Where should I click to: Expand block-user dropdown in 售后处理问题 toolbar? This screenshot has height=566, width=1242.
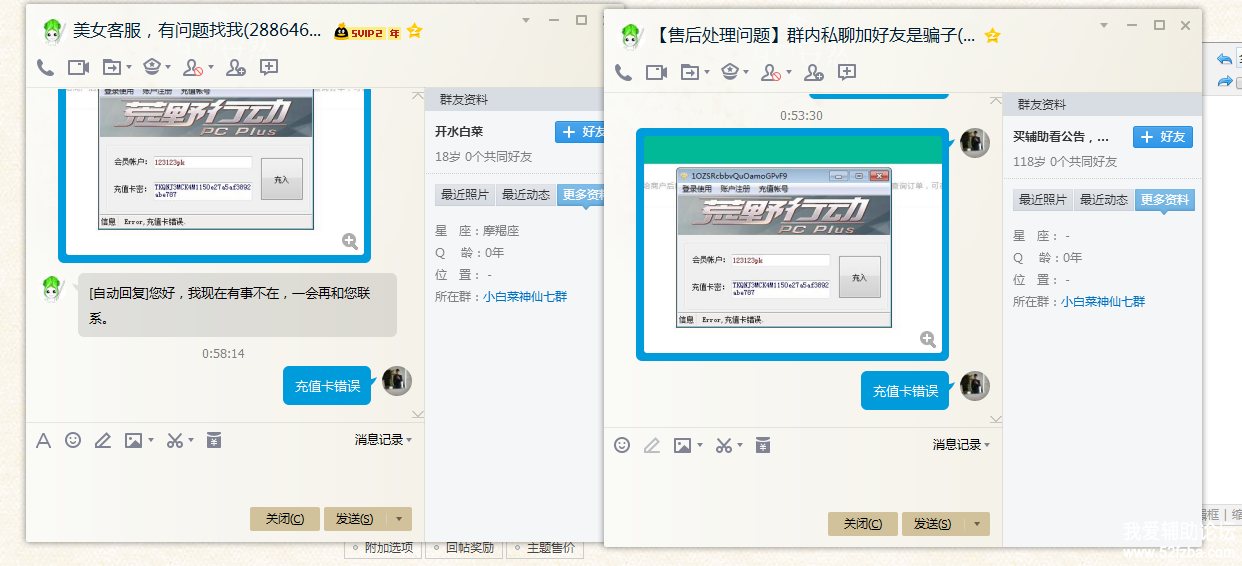tap(790, 72)
